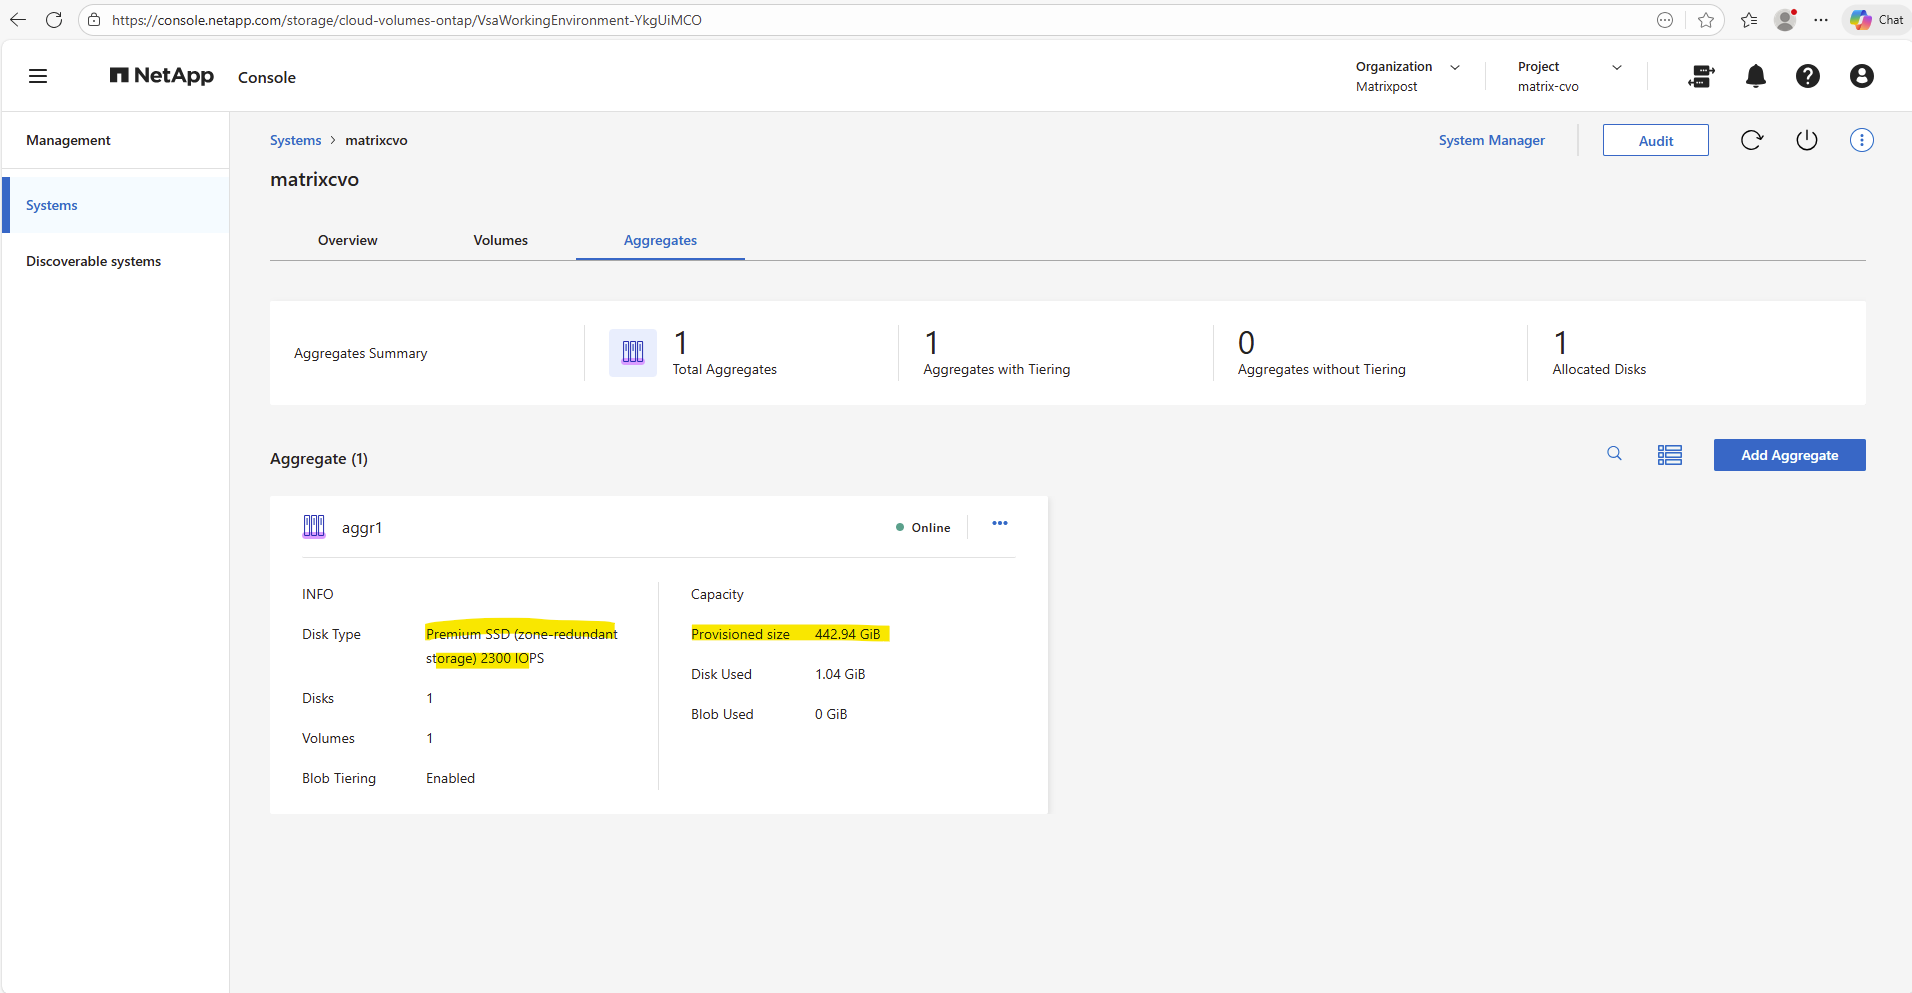The image size is (1912, 993).
Task: Open the hamburger navigation menu
Action: 38,76
